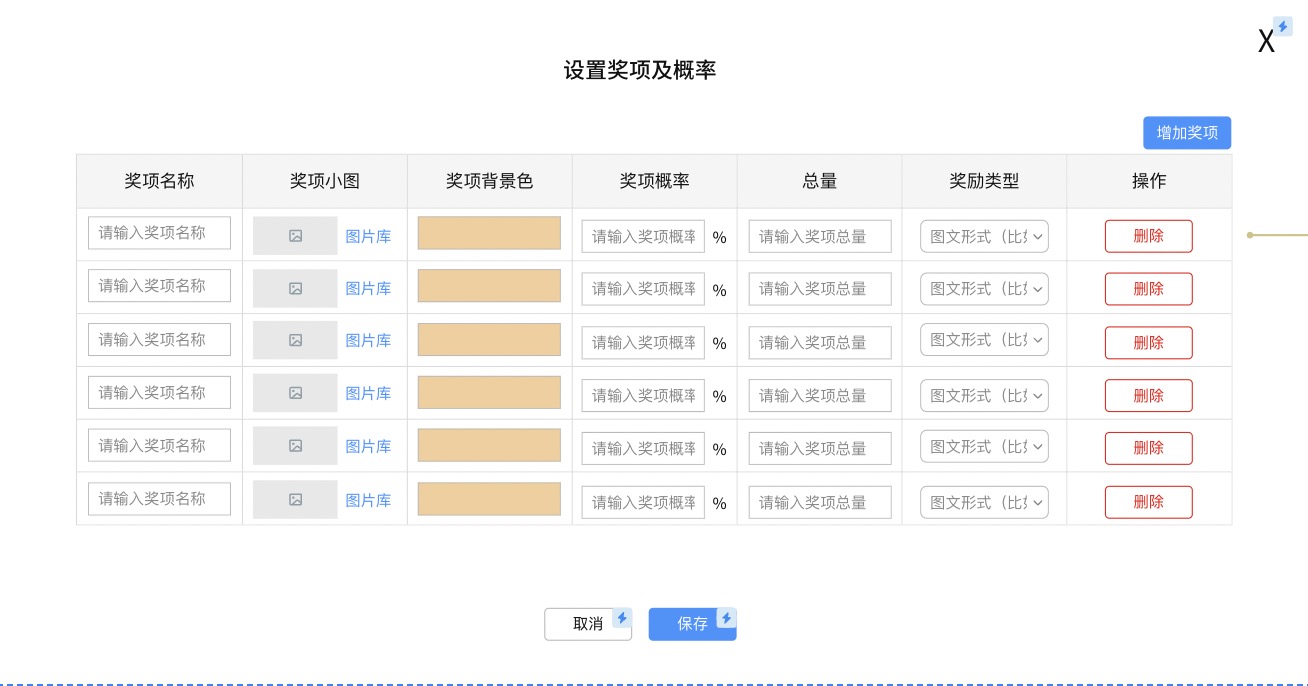Focus the 请输入奖项名称 field in first row
The width and height of the screenshot is (1308, 686).
(x=159, y=233)
